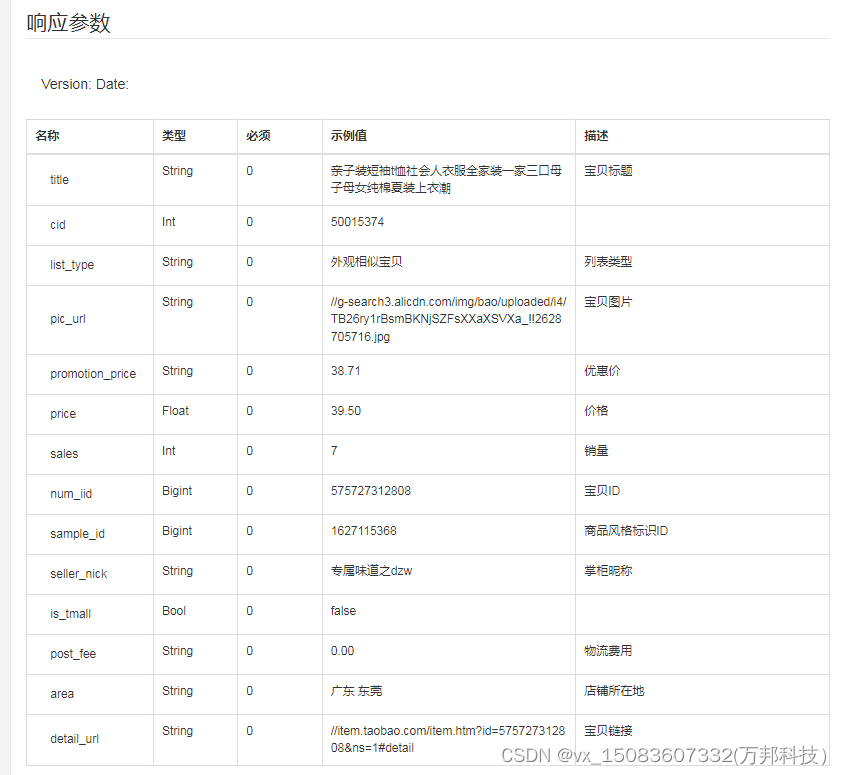Image resolution: width=842 pixels, height=775 pixels.
Task: Select the sales parameter name
Action: [64, 454]
